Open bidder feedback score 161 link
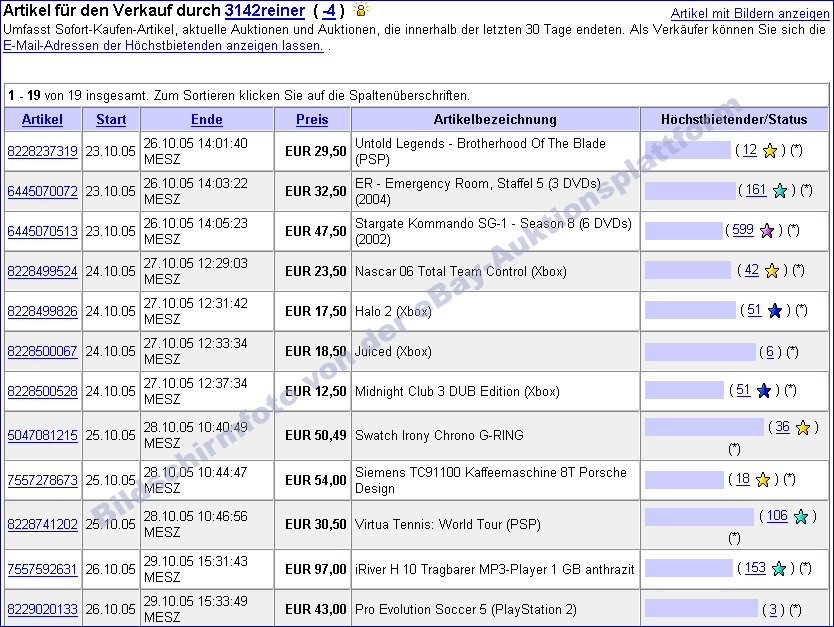 tap(756, 190)
